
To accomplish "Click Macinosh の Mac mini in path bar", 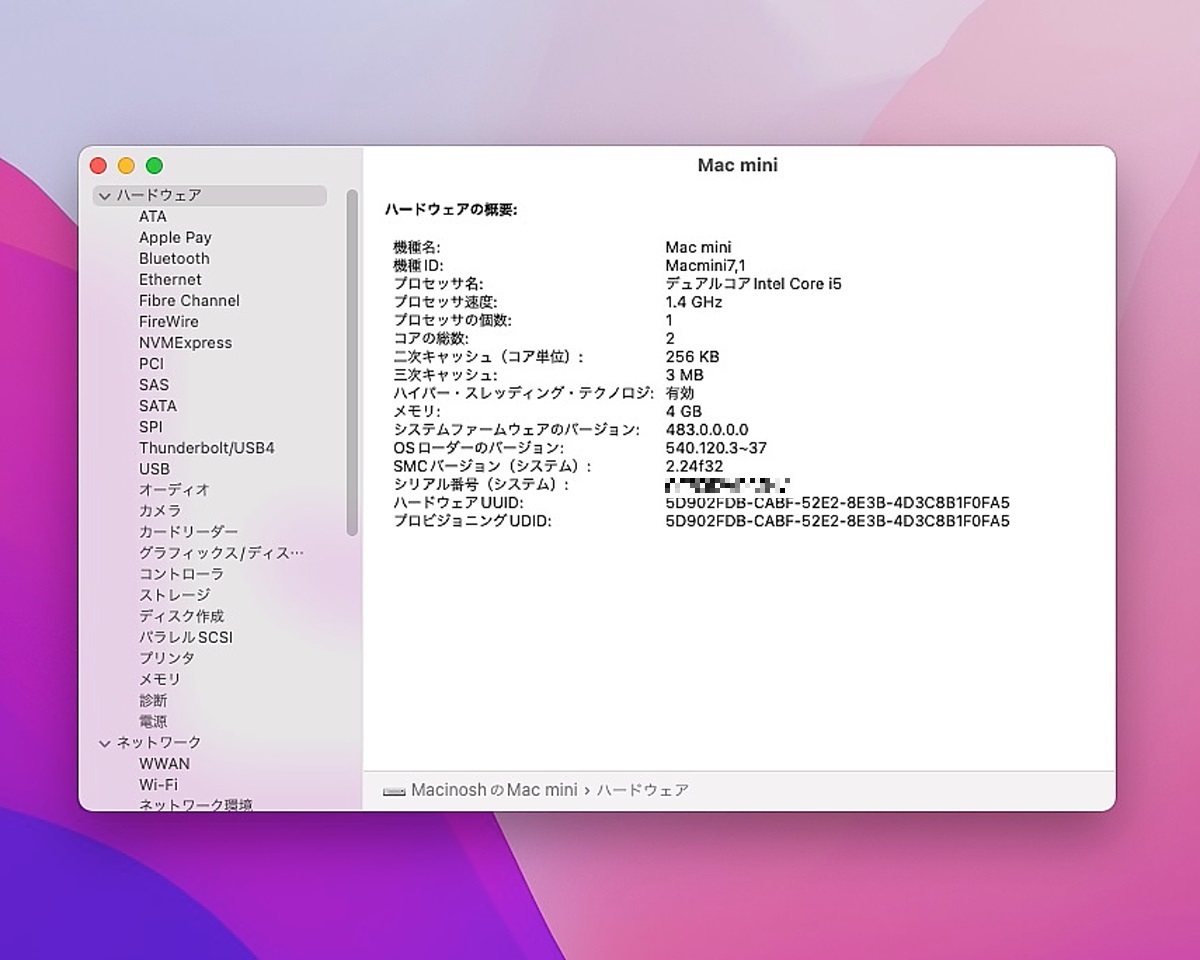I will coord(494,790).
